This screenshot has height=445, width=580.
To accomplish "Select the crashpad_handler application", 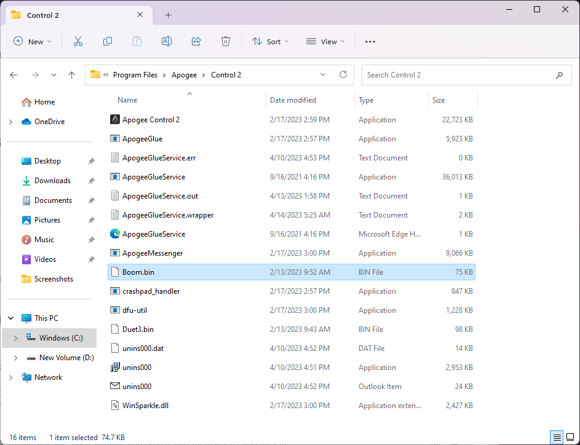I will (x=291, y=291).
